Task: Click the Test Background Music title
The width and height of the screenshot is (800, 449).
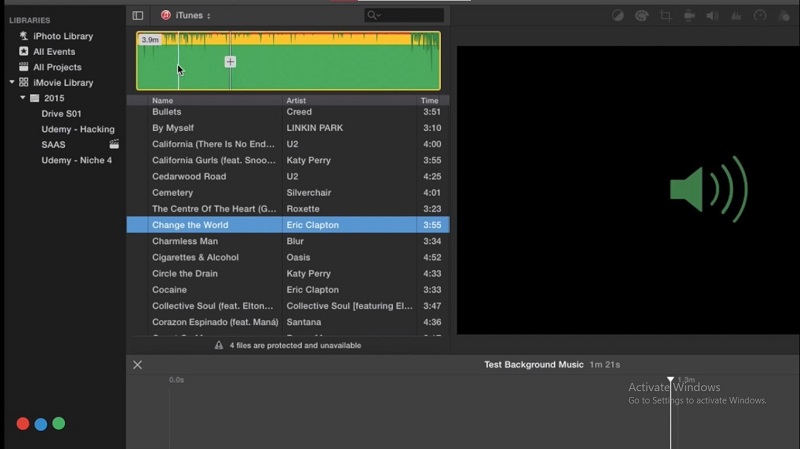Action: (x=534, y=364)
